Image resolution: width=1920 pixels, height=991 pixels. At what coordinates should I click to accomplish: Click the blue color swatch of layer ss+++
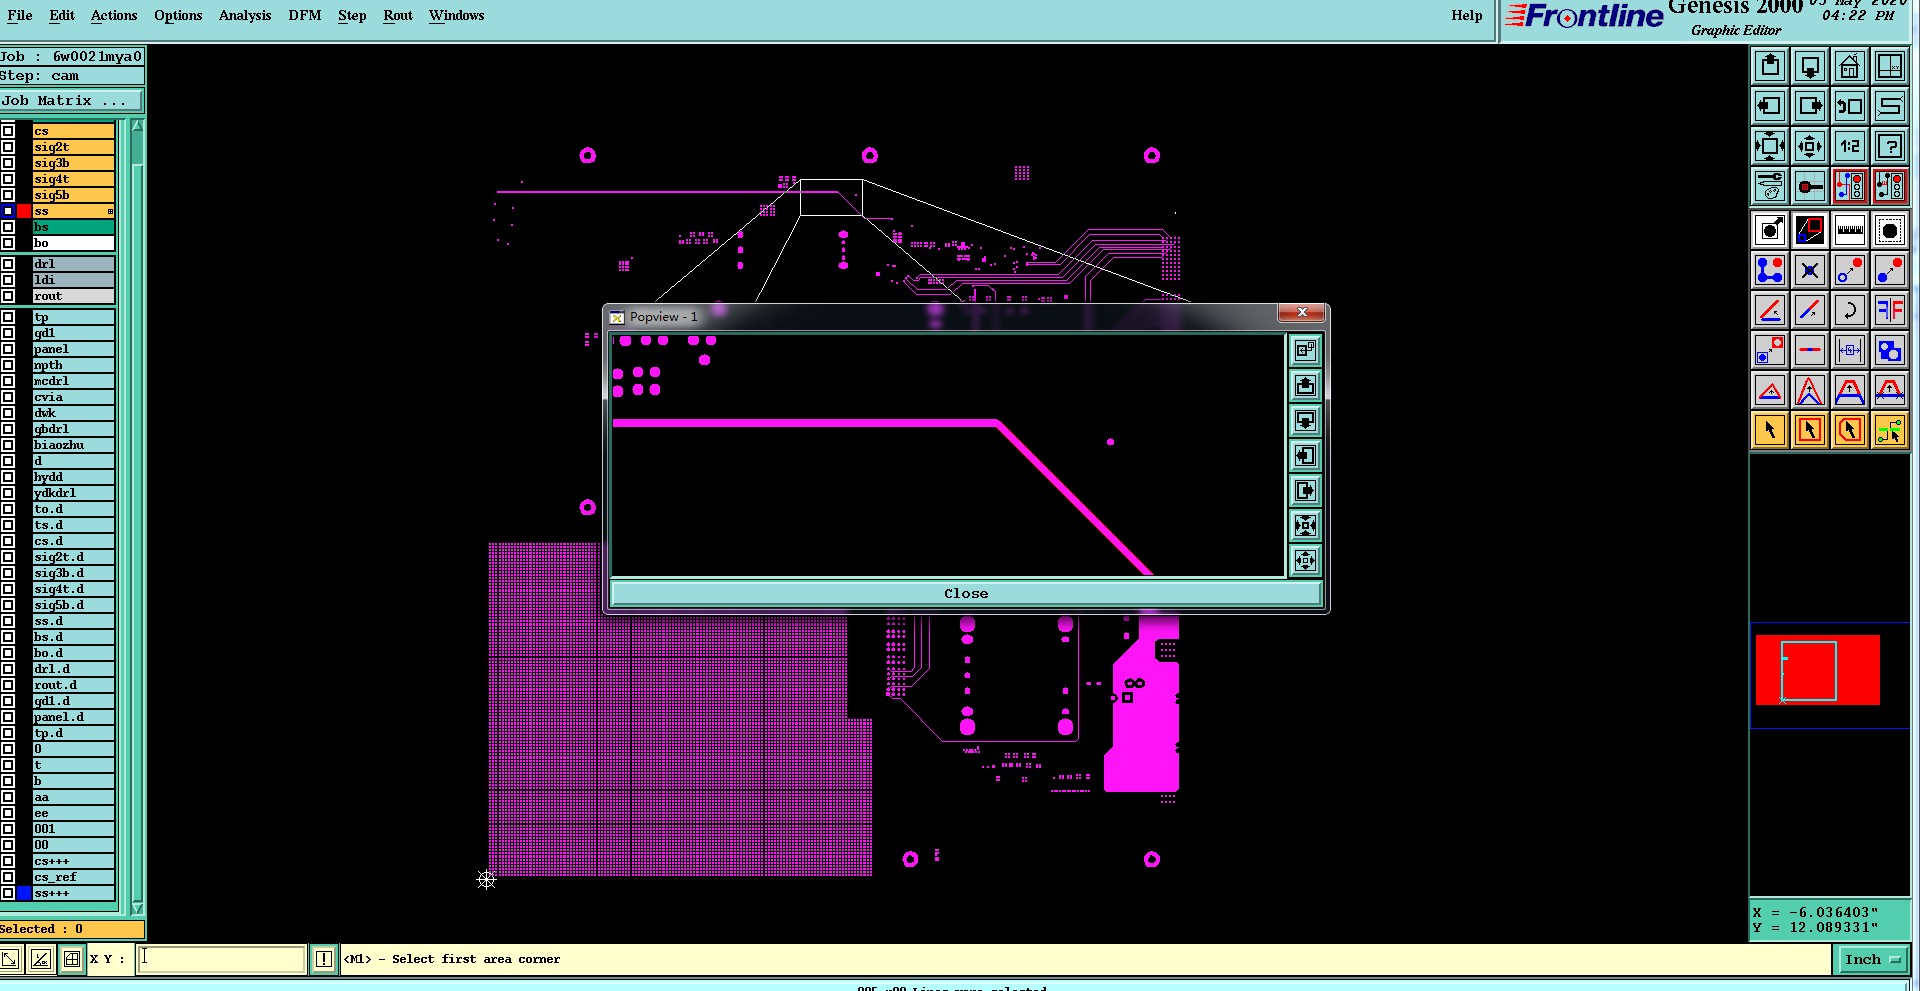tap(24, 893)
